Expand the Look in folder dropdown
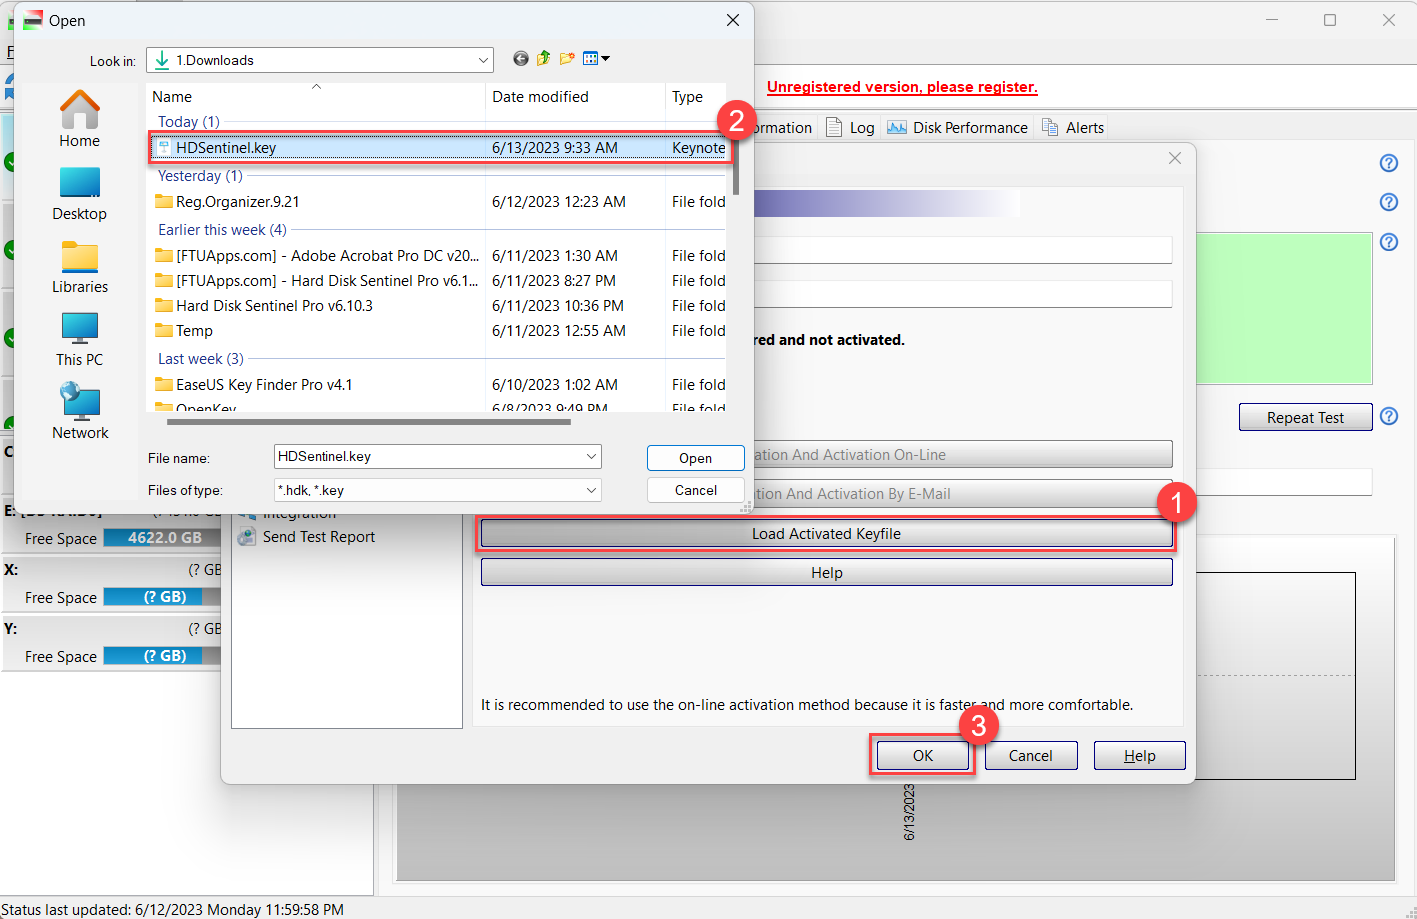This screenshot has width=1417, height=919. (x=483, y=60)
